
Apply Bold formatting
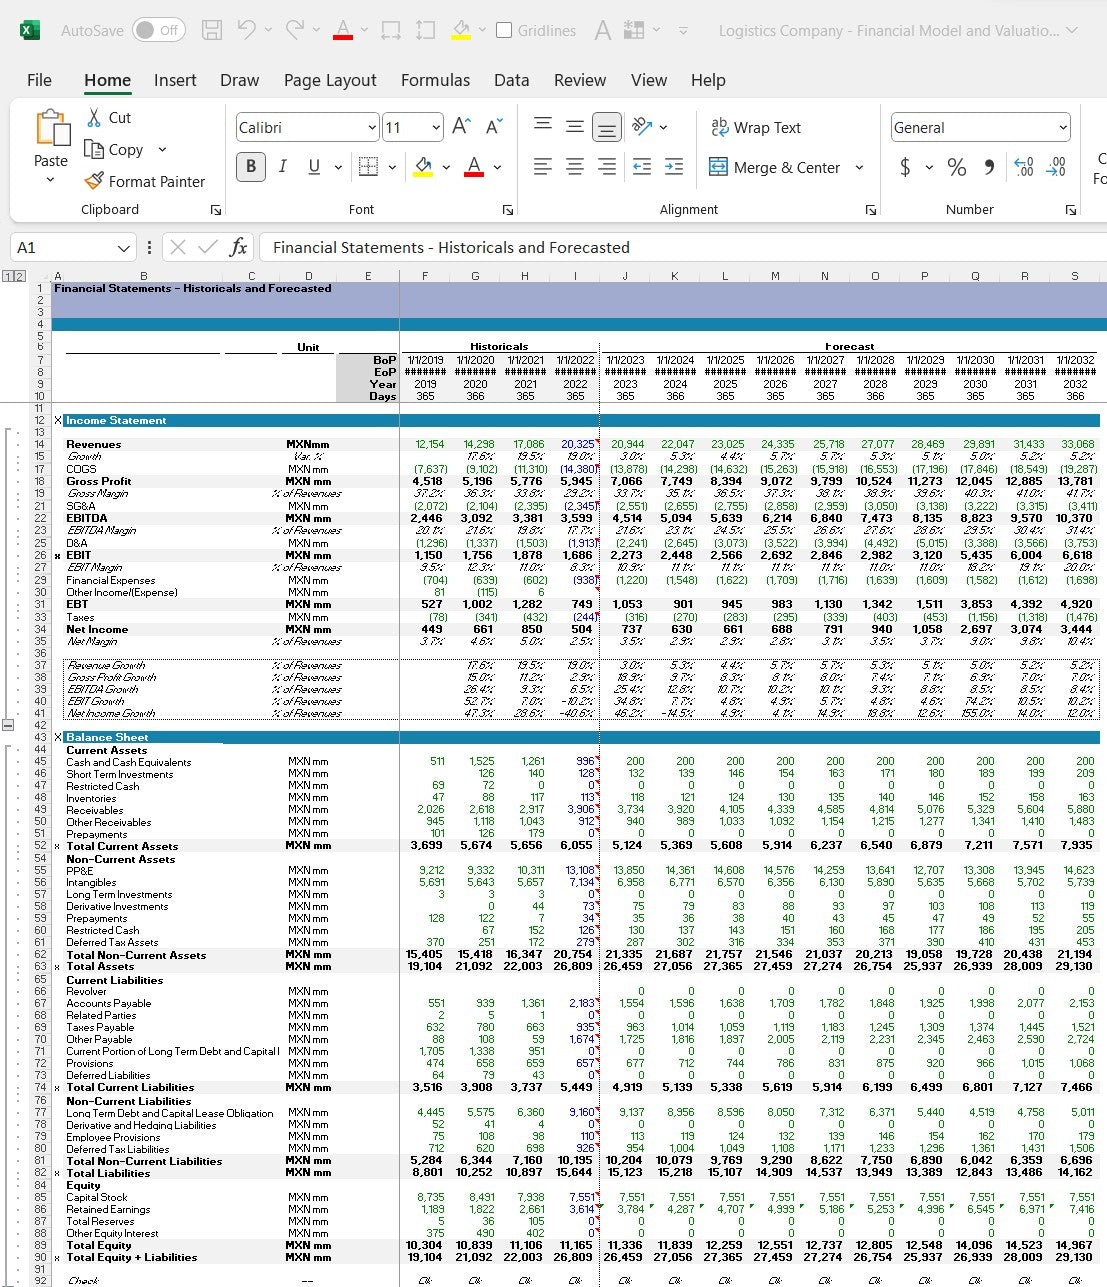click(251, 166)
